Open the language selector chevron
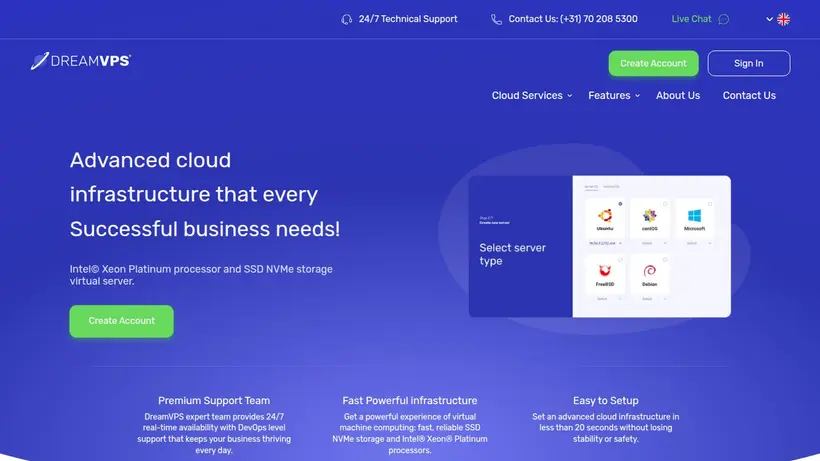Viewport: 820px width, 461px height. (769, 19)
